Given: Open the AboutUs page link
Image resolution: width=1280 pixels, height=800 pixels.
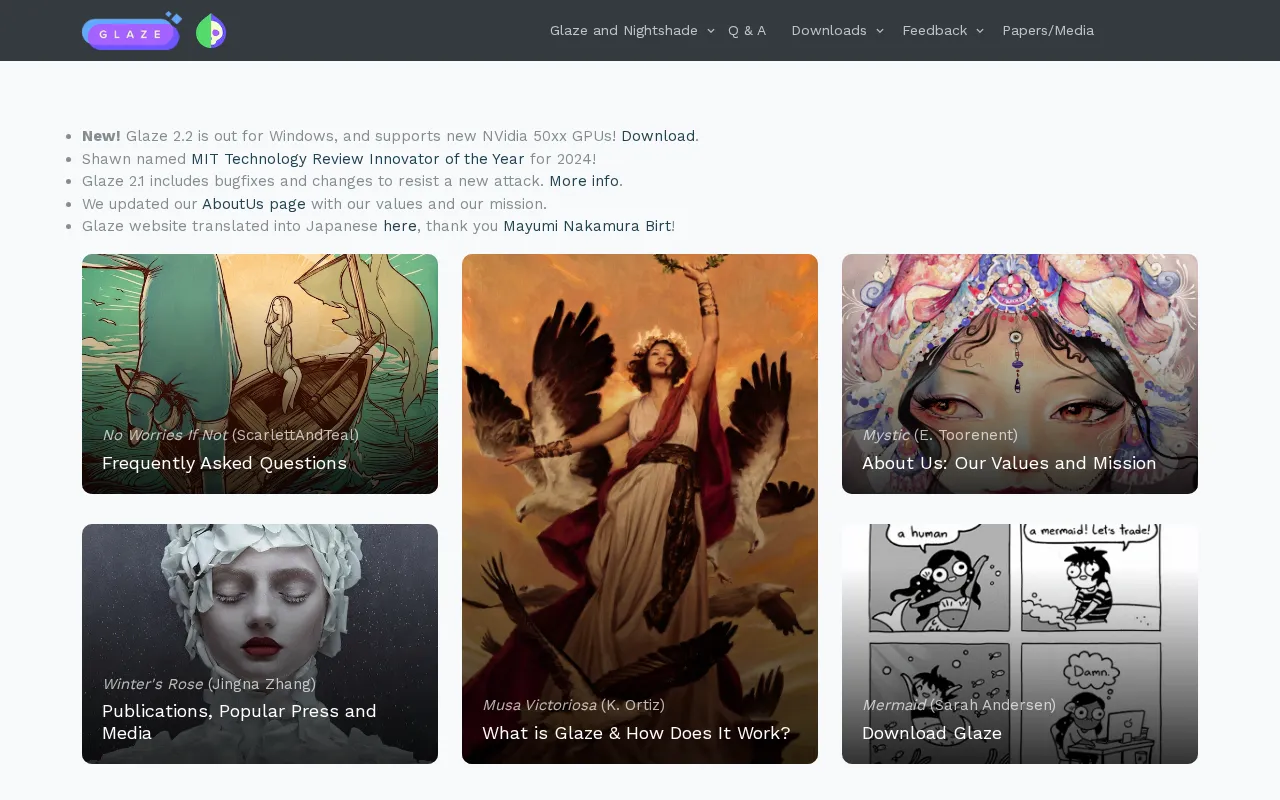Looking at the screenshot, I should [x=254, y=204].
